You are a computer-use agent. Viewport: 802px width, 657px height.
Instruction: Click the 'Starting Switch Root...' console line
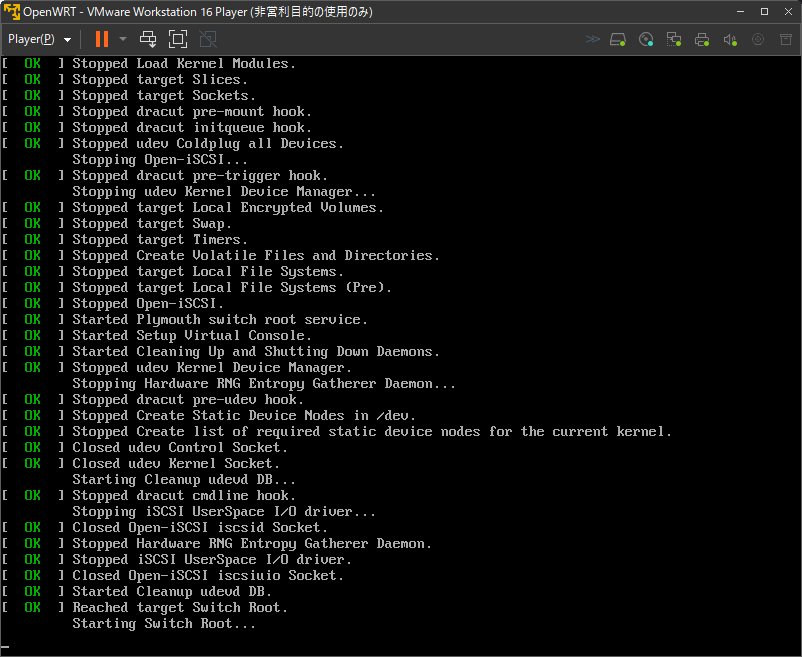(164, 624)
